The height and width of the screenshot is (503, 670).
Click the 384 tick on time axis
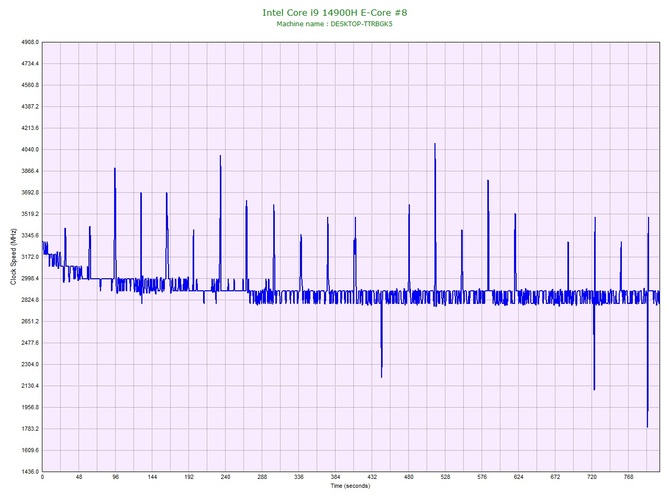pyautogui.click(x=336, y=477)
